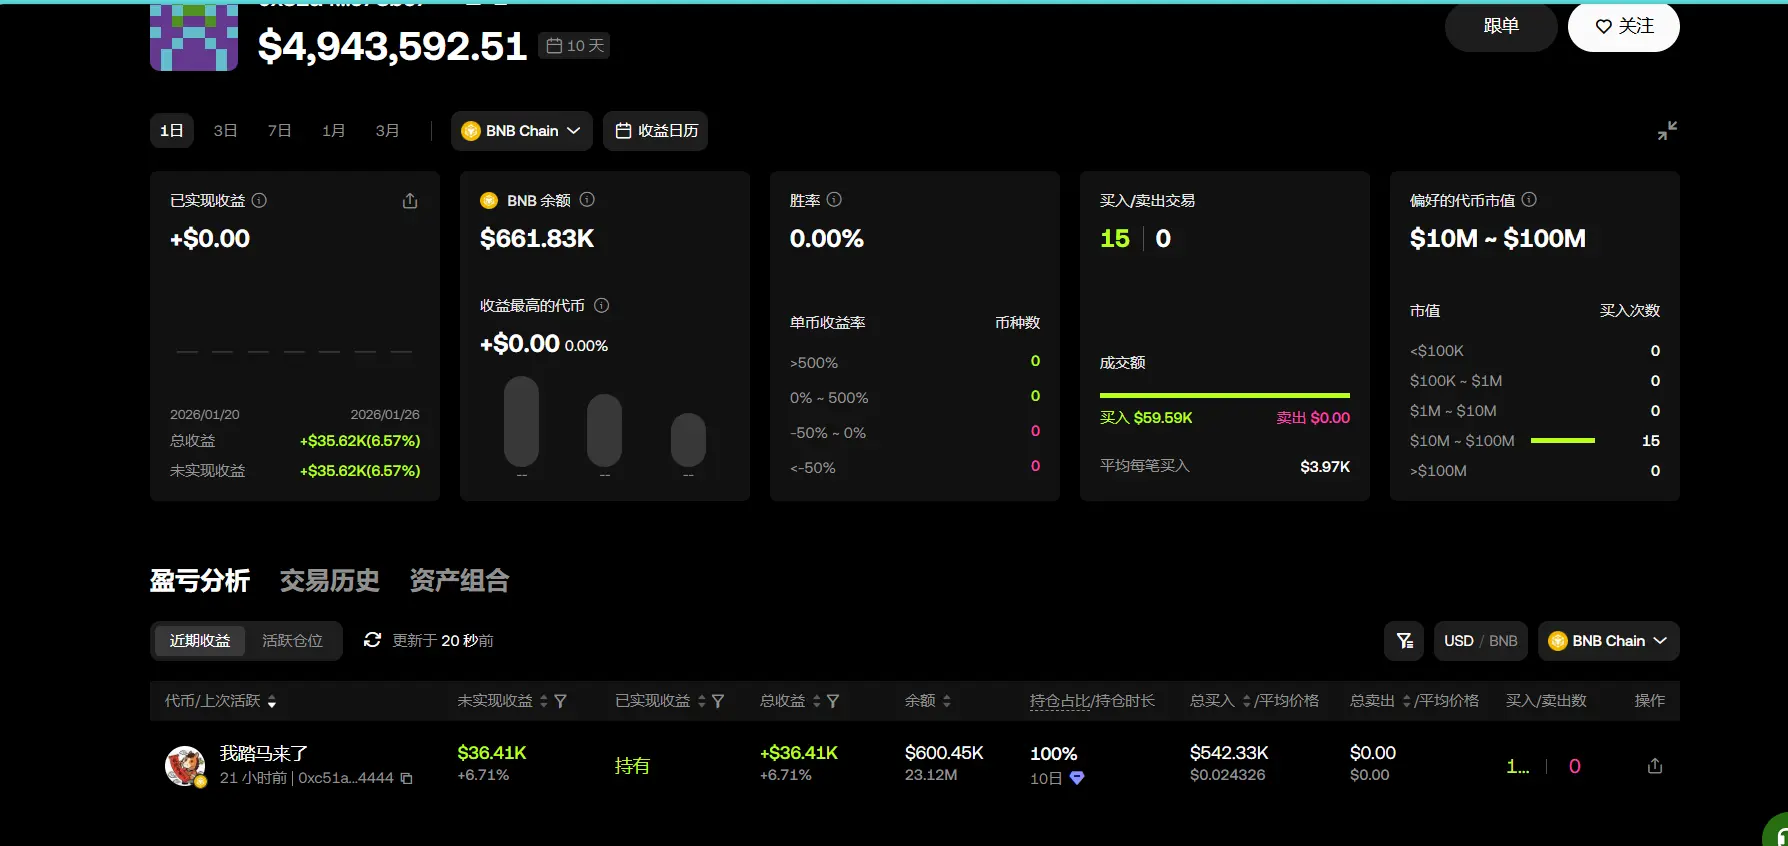Open the 盈亏分析 tab
The width and height of the screenshot is (1788, 846).
[200, 581]
